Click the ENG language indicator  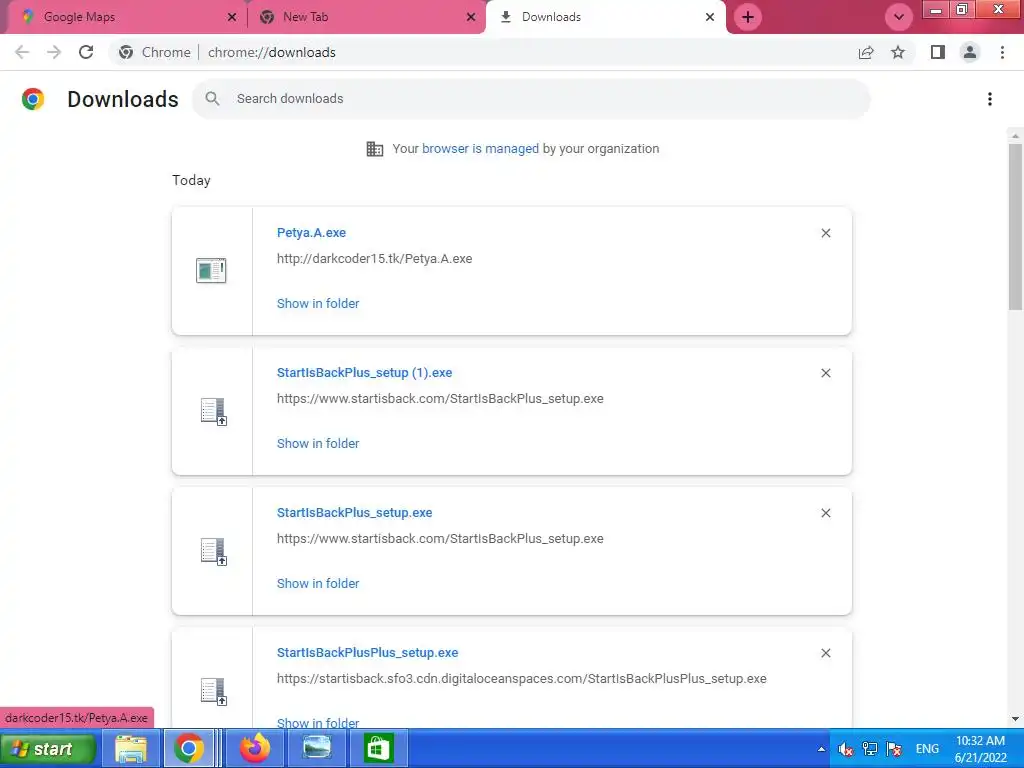pos(927,749)
